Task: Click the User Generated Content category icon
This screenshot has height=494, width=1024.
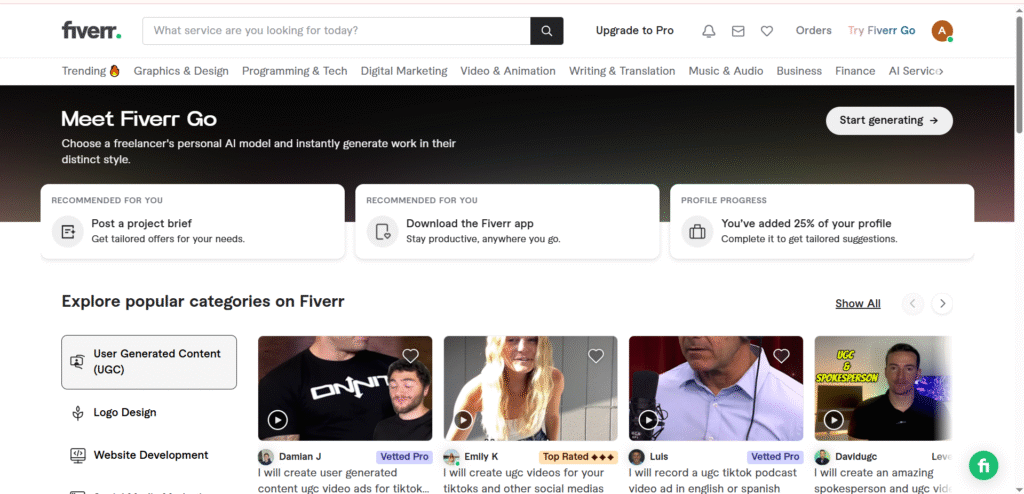Action: tap(78, 361)
